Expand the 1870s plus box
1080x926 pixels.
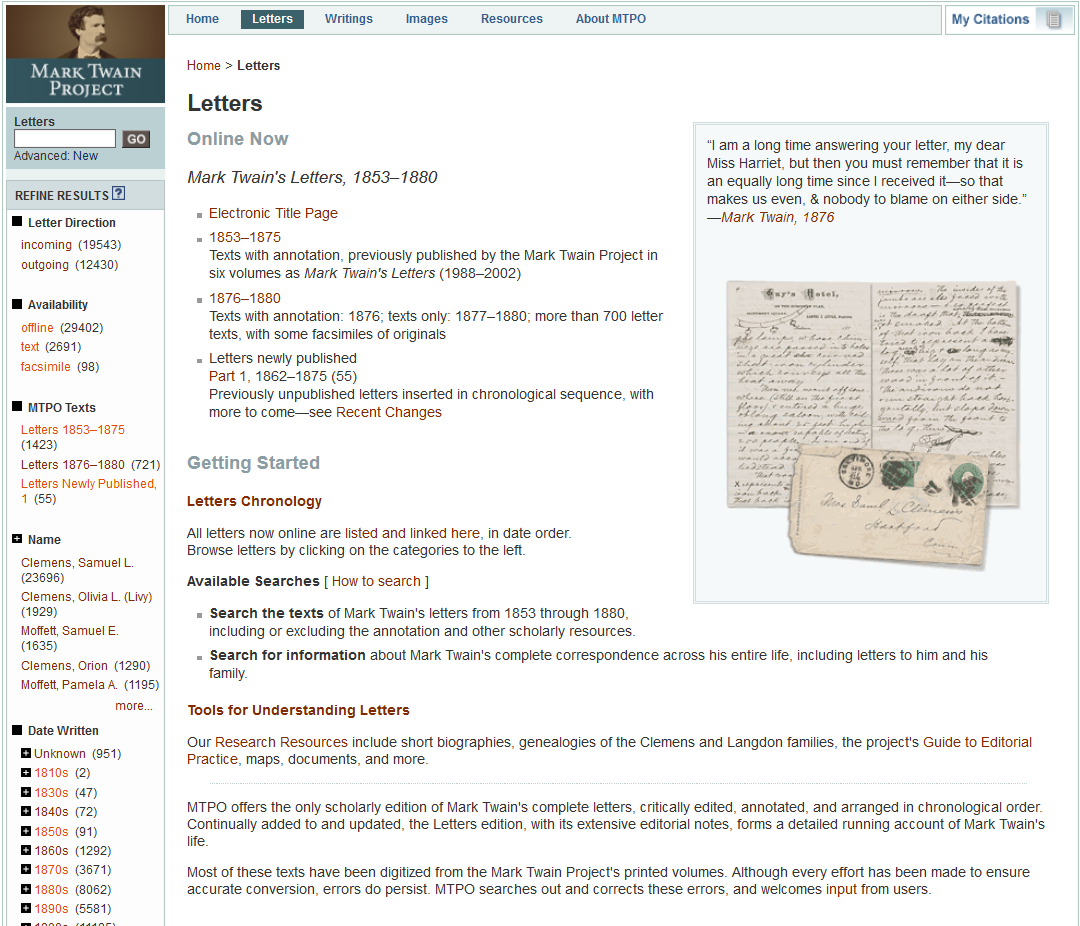(x=26, y=870)
